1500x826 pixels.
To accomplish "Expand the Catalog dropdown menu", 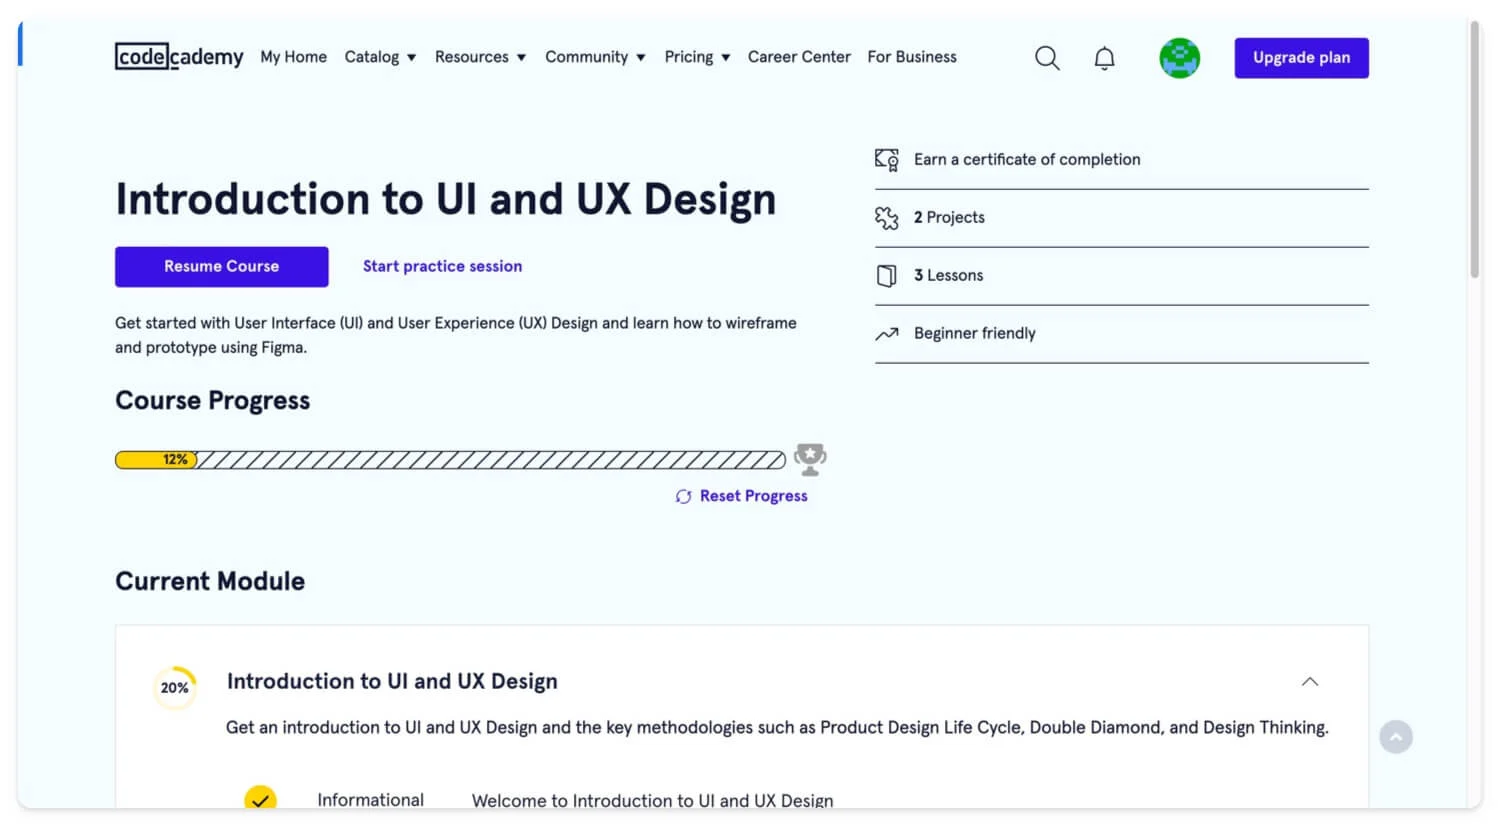I will [380, 57].
